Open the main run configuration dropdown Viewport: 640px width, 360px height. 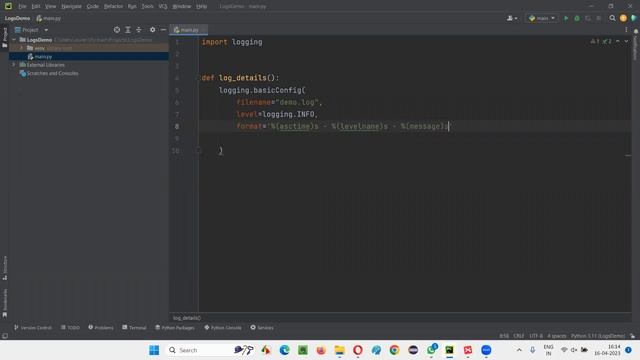pos(542,18)
